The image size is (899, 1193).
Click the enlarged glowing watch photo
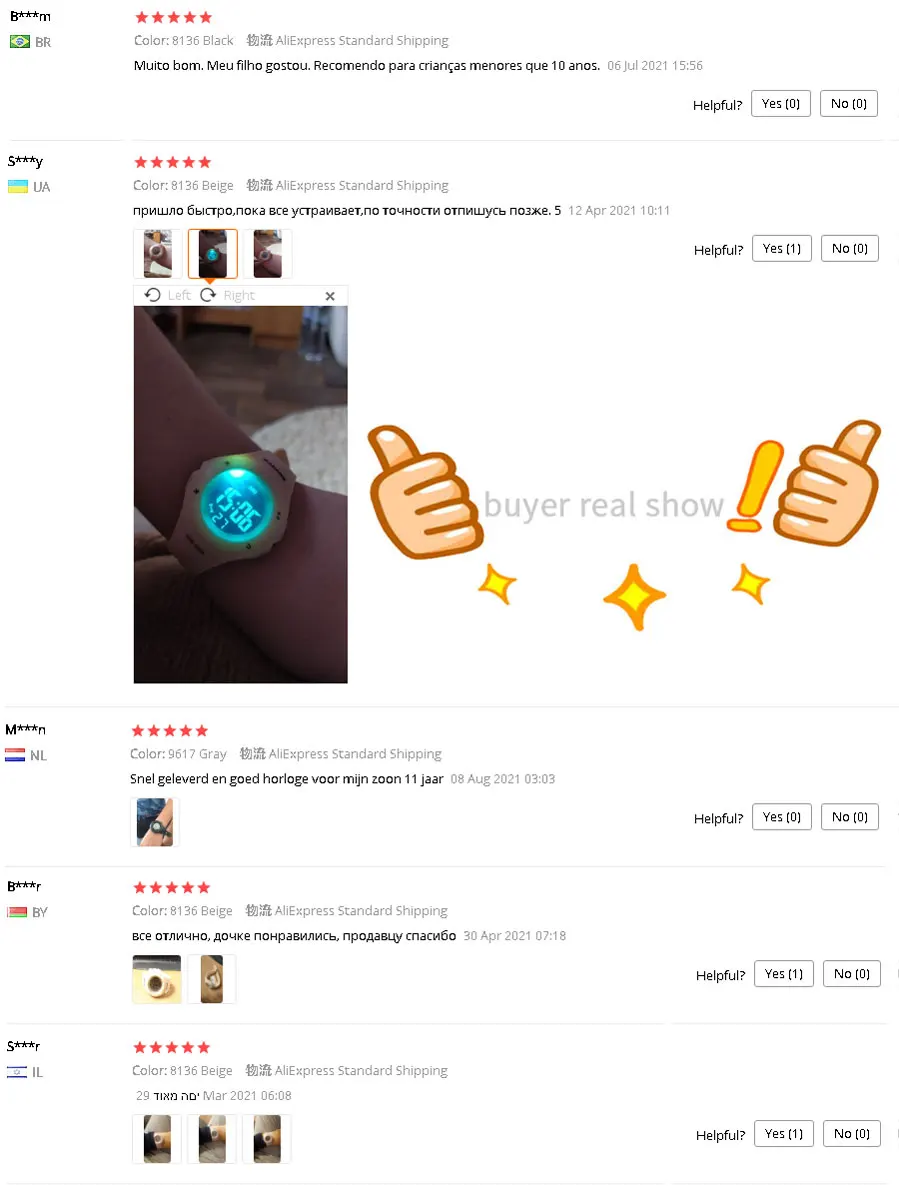point(240,495)
